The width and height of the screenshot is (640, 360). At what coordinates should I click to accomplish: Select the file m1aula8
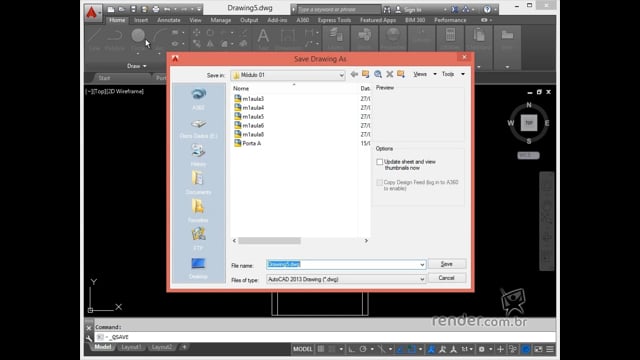coord(249,134)
